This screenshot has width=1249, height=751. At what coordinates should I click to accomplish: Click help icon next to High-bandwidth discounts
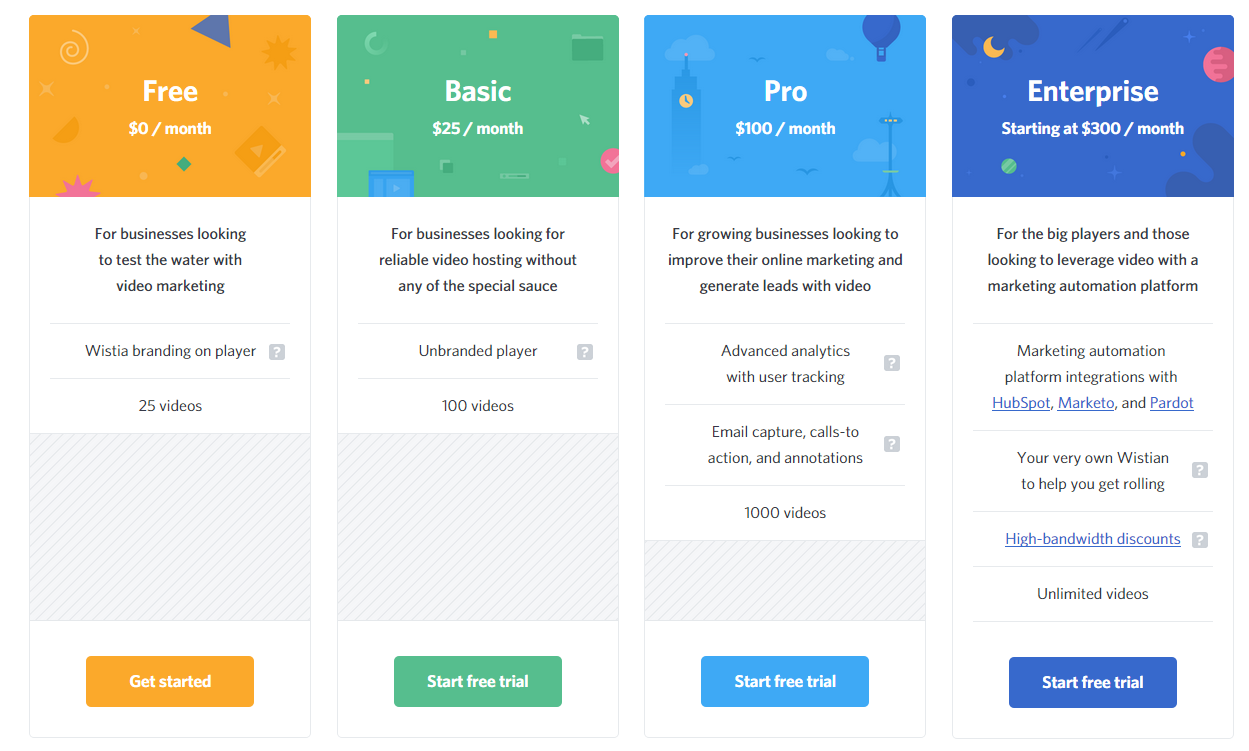[x=1200, y=540]
